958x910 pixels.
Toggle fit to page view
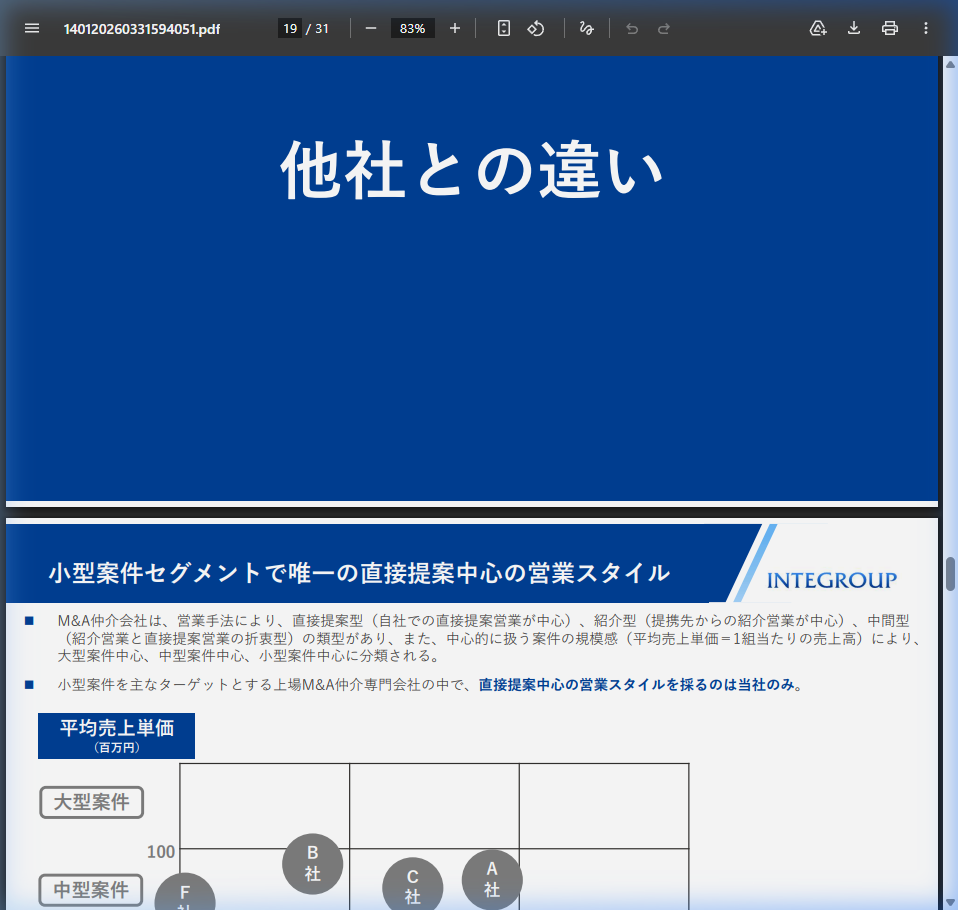click(x=504, y=28)
